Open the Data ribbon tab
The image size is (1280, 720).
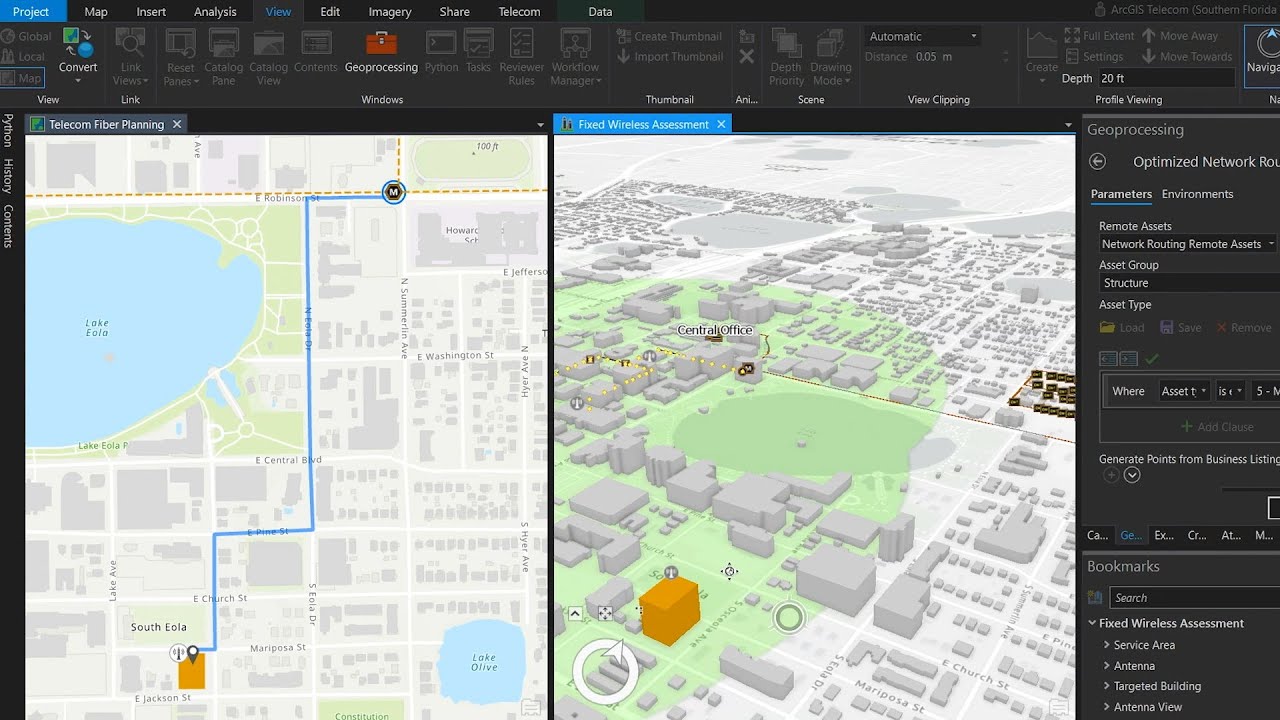[600, 11]
